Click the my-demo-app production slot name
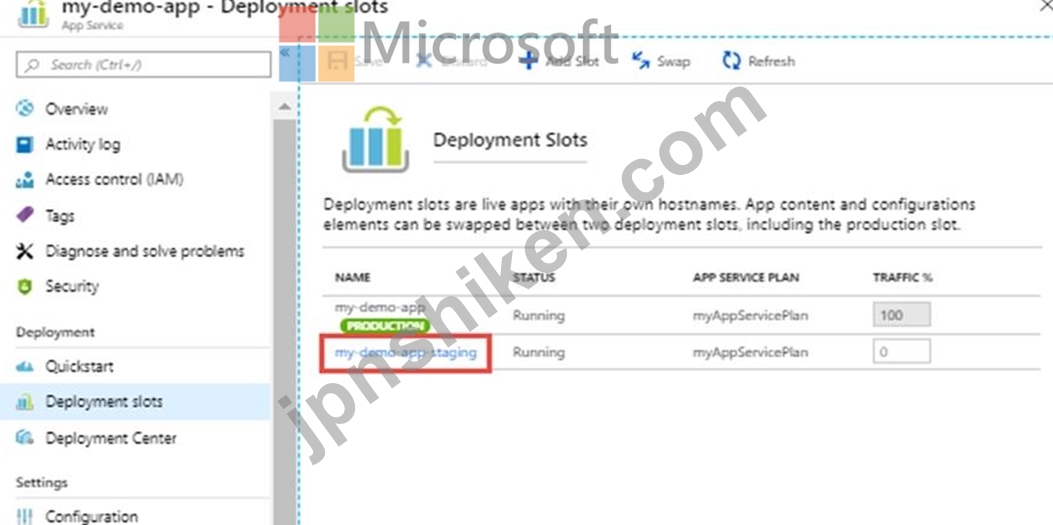The width and height of the screenshot is (1053, 525). pos(380,307)
